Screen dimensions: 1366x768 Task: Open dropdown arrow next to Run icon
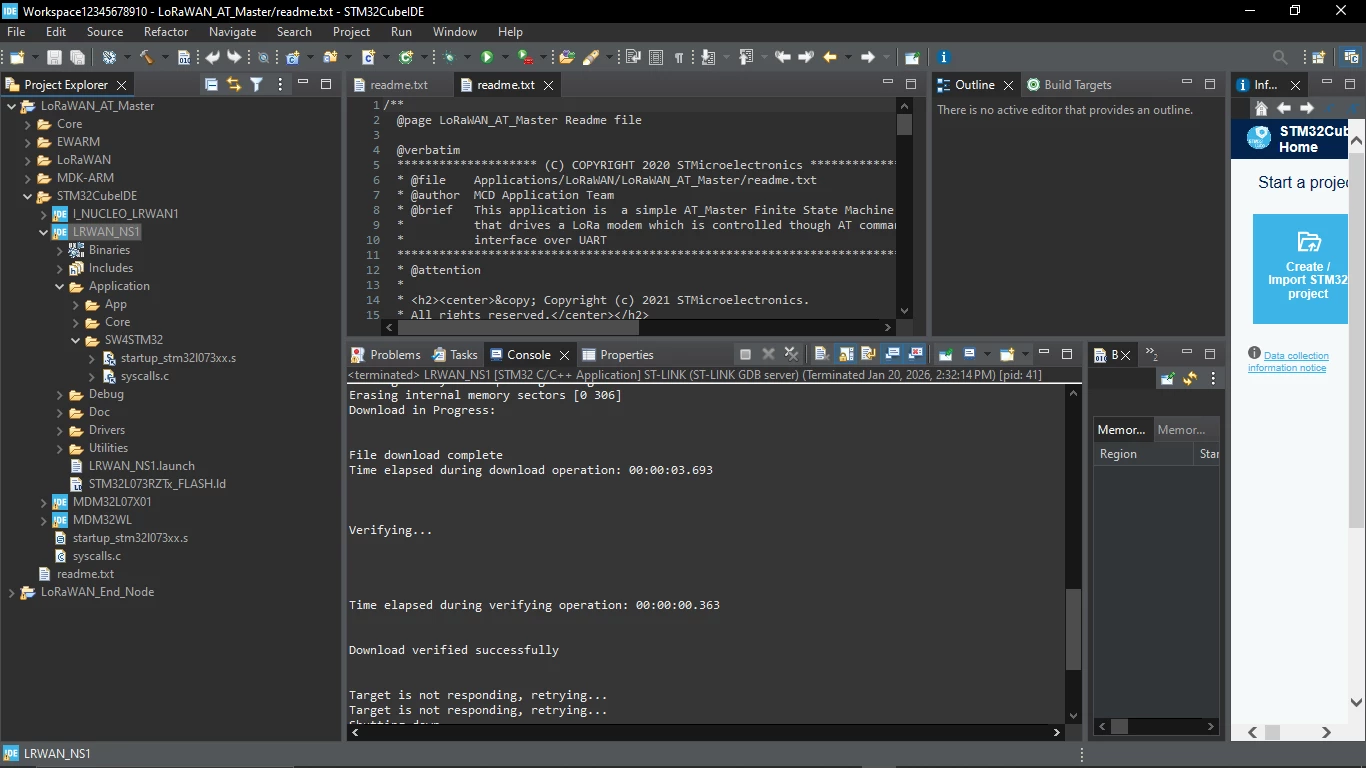pyautogui.click(x=504, y=57)
